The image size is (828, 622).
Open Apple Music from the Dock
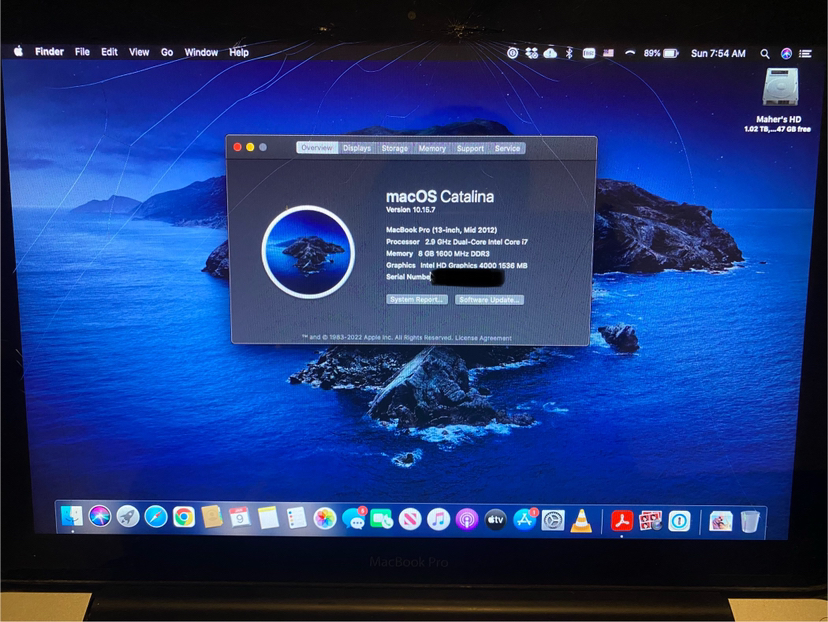point(437,519)
